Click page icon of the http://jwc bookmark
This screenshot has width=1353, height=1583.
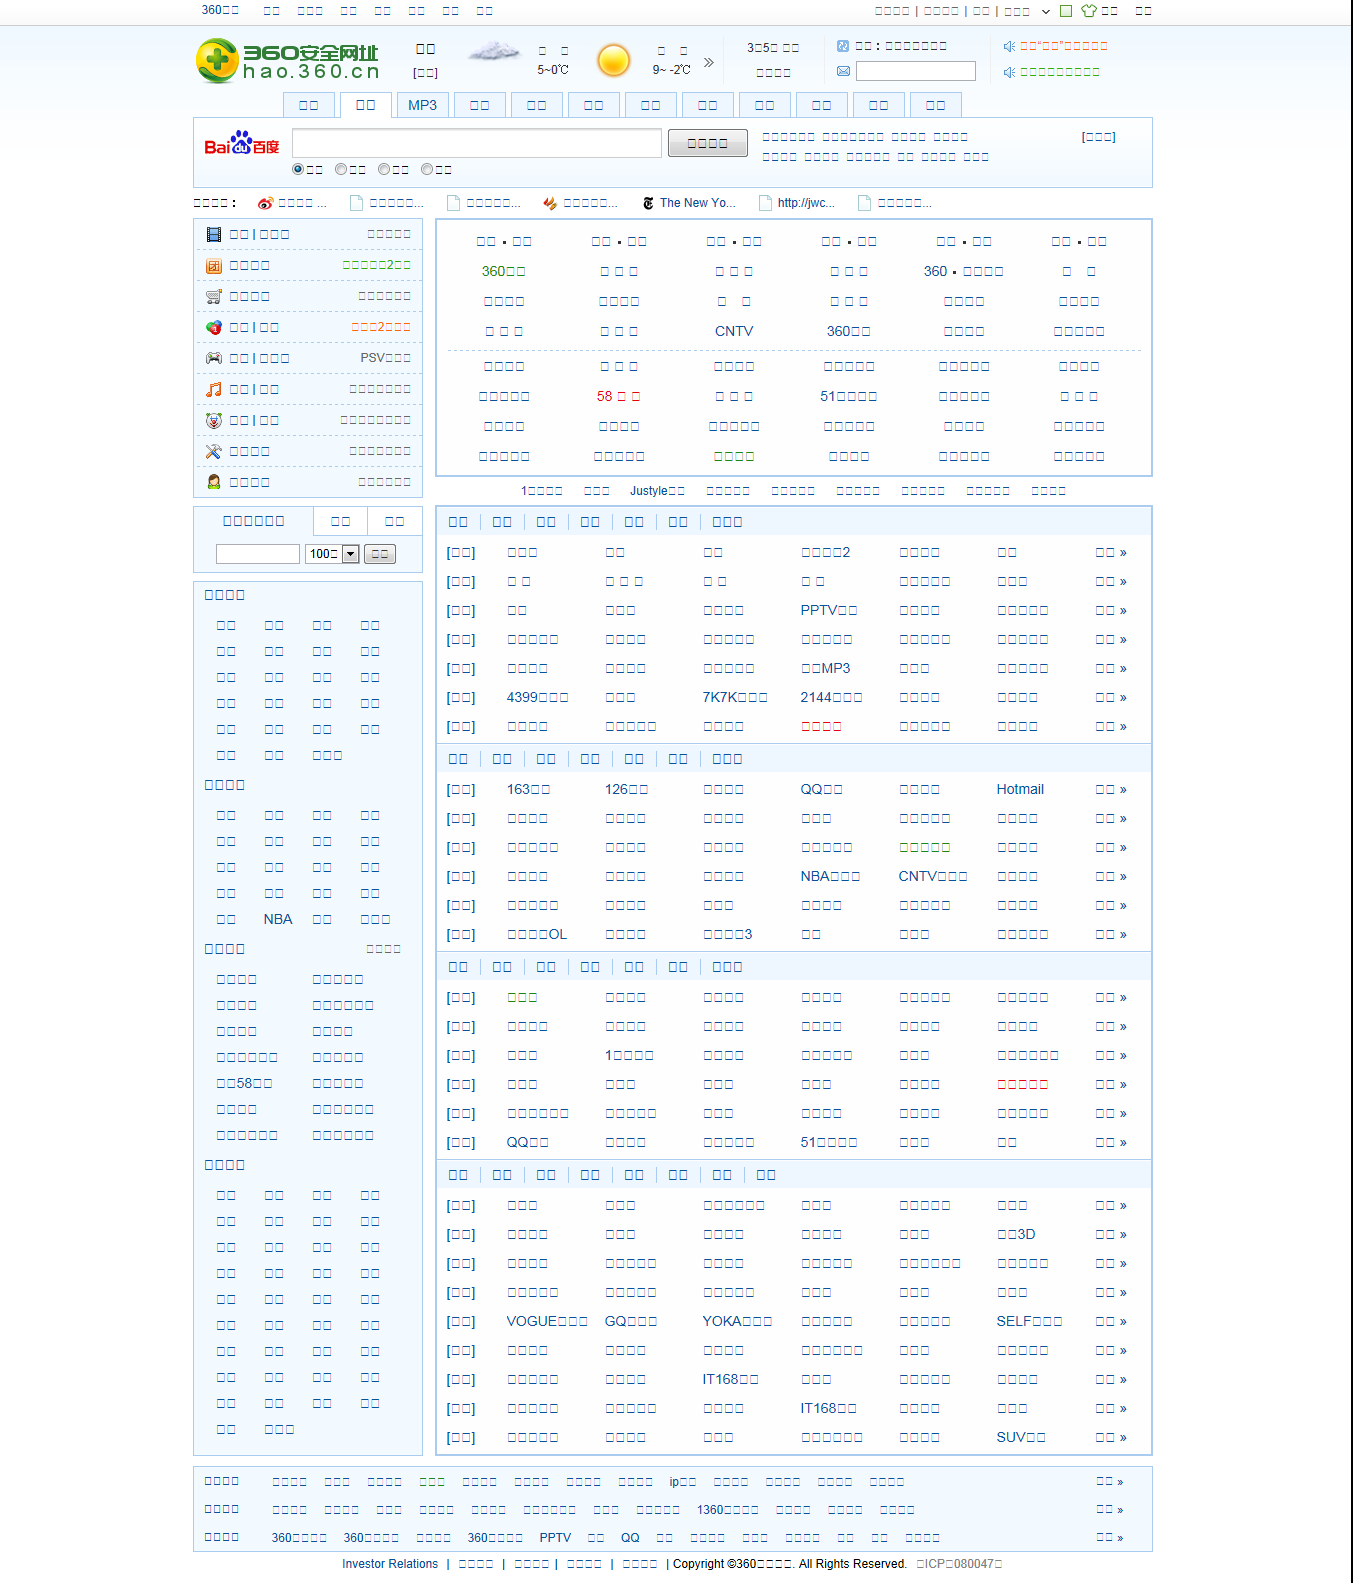(x=766, y=203)
